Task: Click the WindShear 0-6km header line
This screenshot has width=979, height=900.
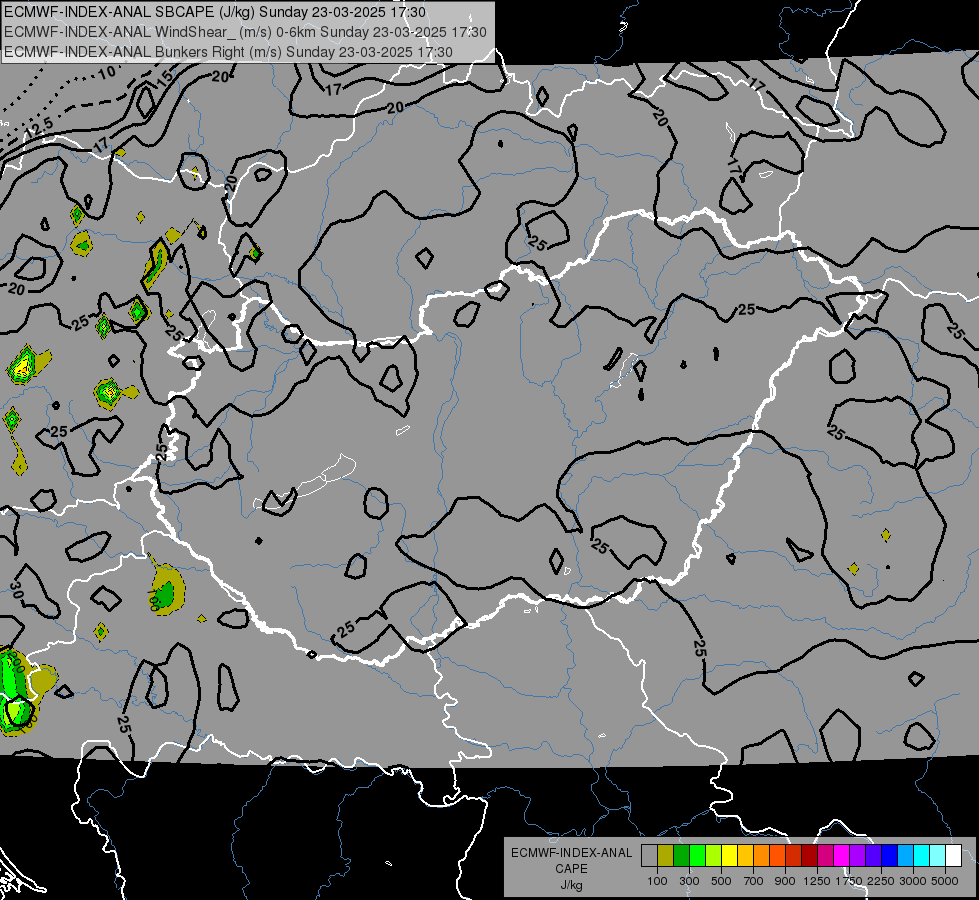Action: point(245,32)
